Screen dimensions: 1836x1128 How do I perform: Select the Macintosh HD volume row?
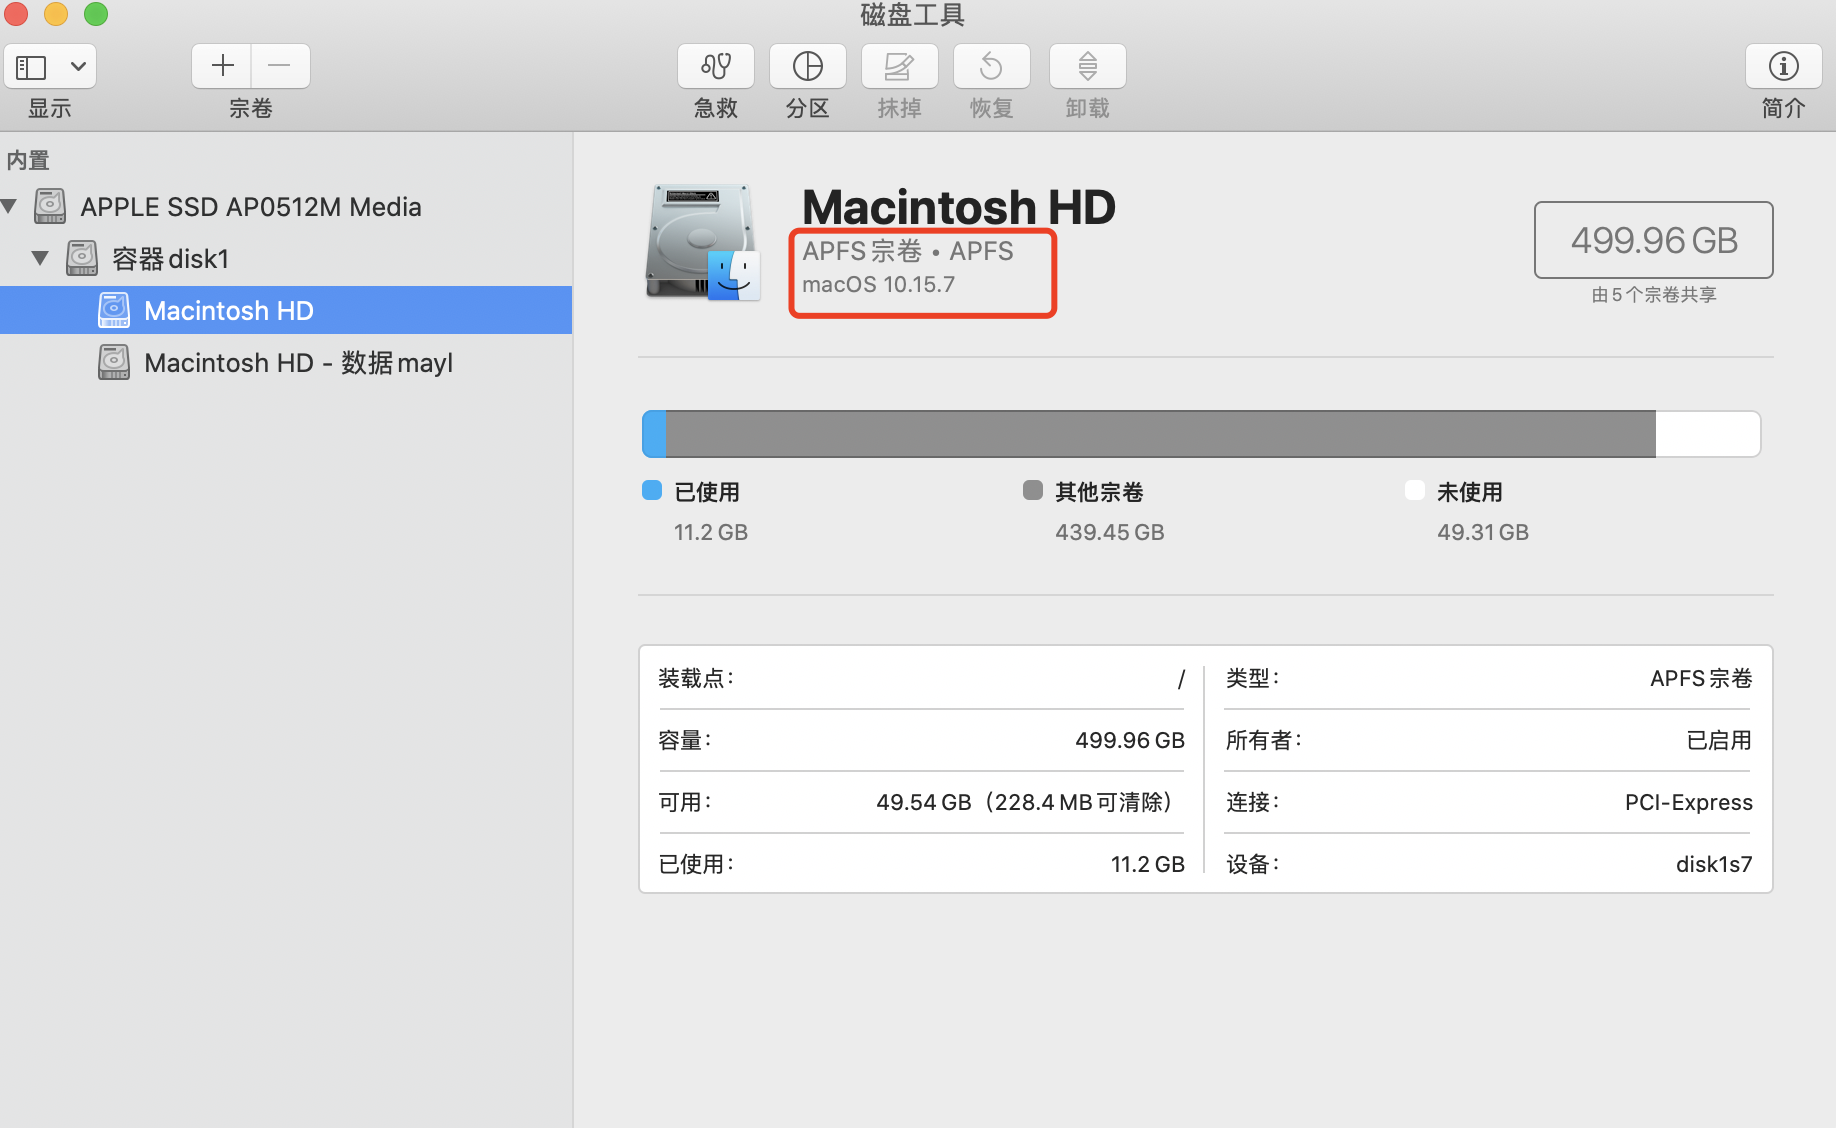(286, 310)
